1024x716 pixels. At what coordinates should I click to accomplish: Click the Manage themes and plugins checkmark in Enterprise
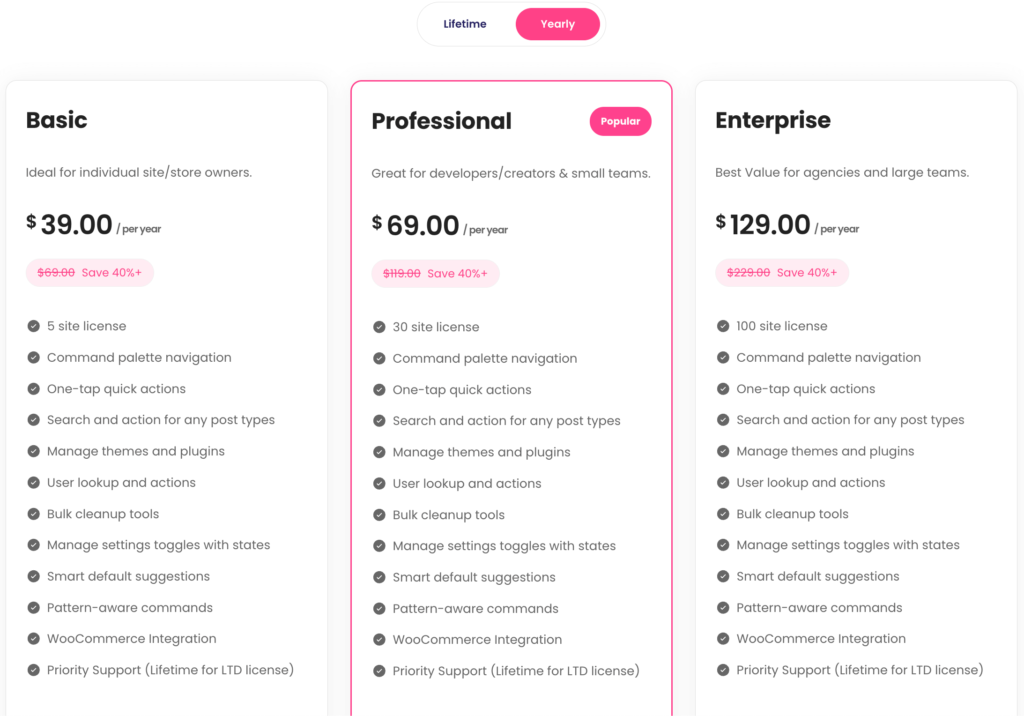723,451
